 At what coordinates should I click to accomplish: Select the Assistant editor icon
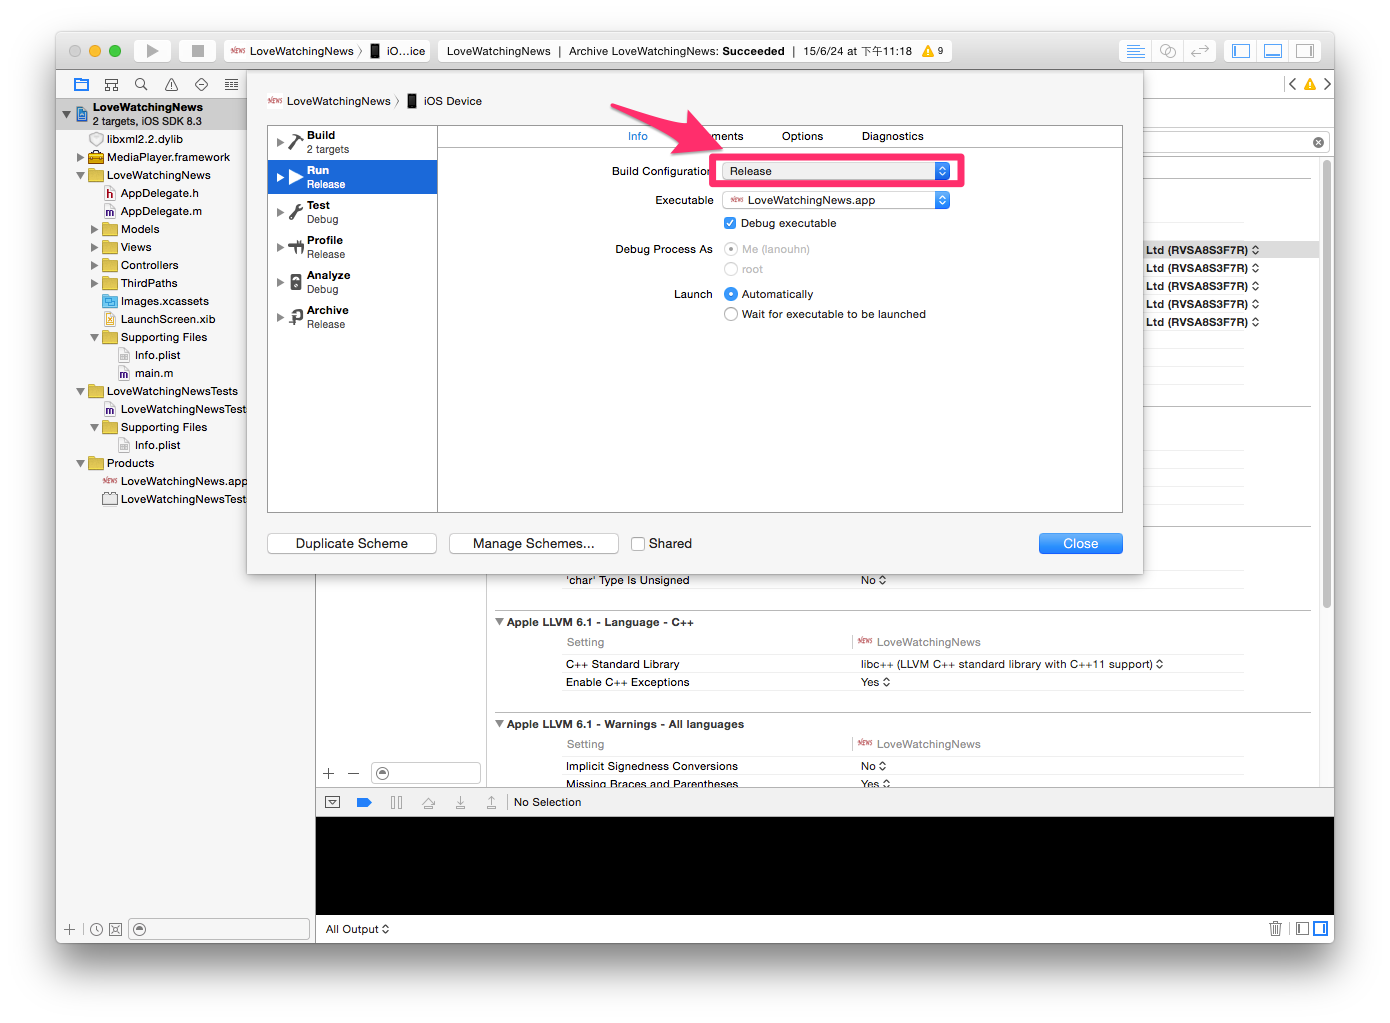point(1167,51)
